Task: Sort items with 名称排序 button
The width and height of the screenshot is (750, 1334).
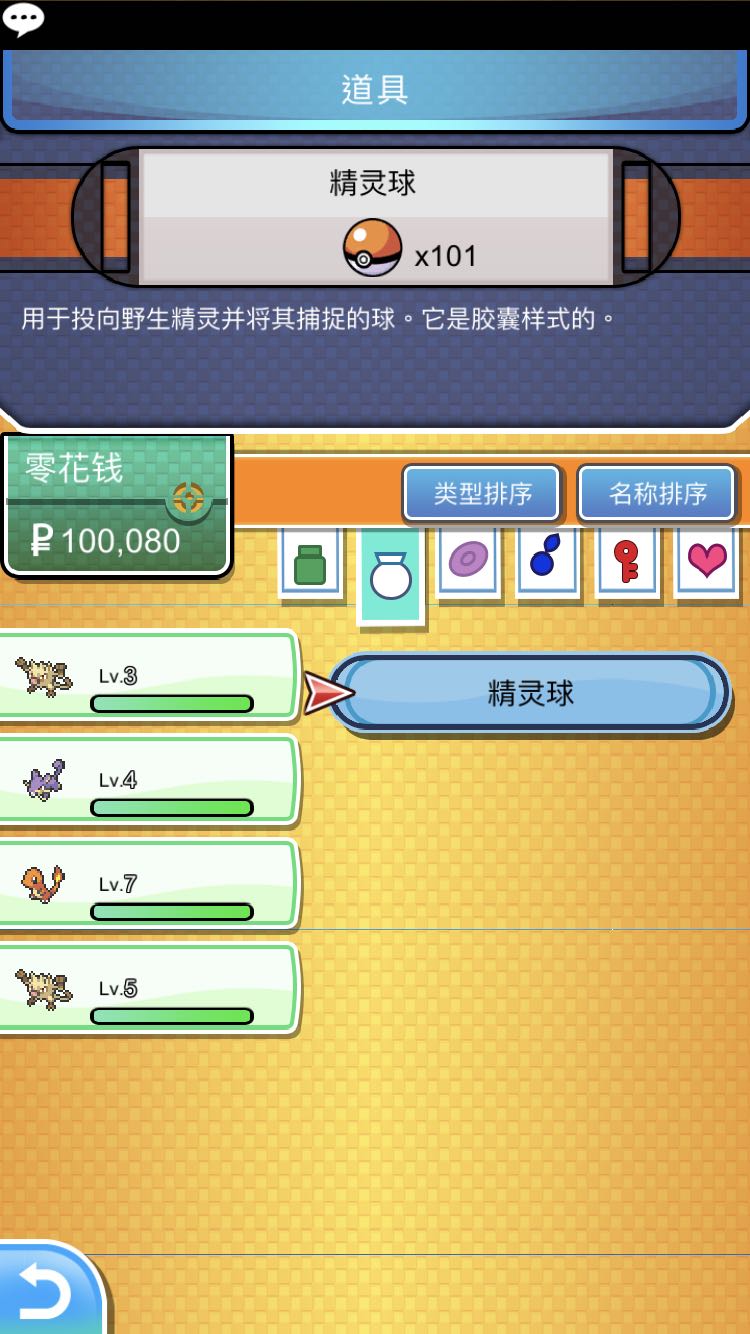Action: coord(657,493)
